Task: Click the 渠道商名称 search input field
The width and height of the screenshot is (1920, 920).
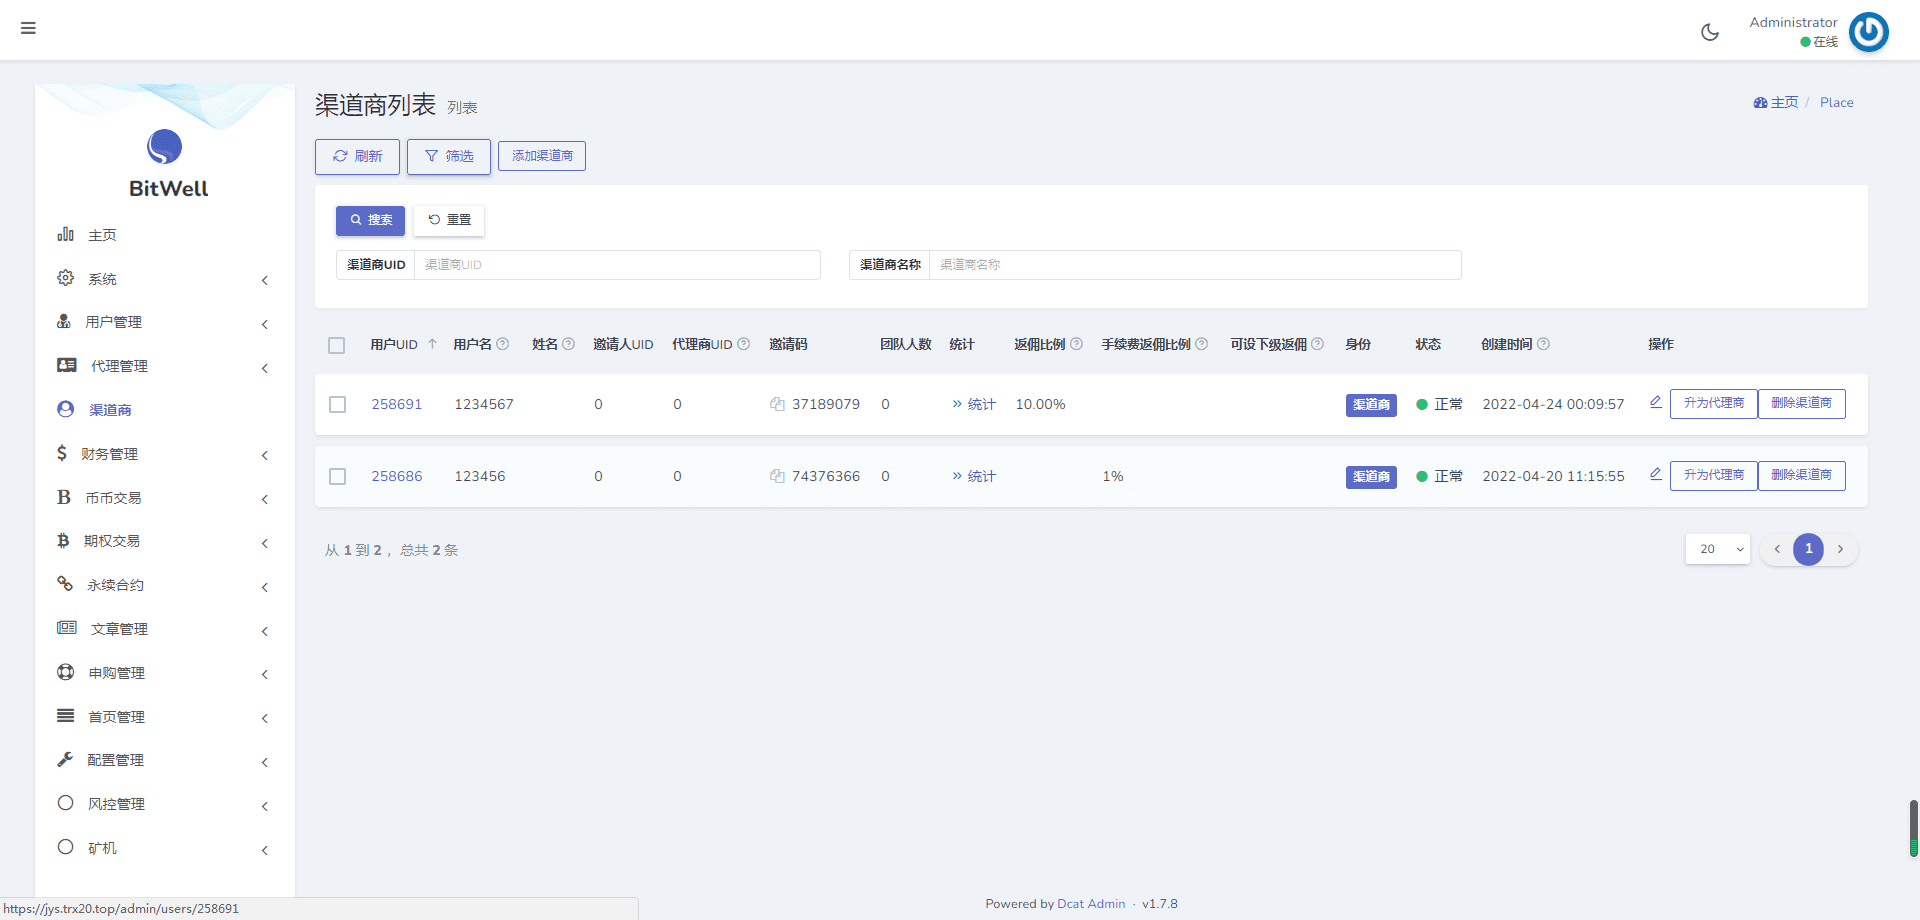Action: [x=1194, y=265]
